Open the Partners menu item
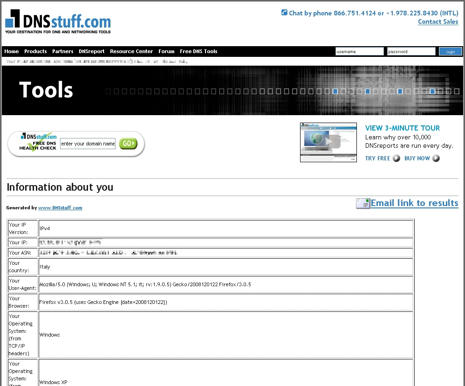This screenshot has height=386, width=465. click(63, 51)
